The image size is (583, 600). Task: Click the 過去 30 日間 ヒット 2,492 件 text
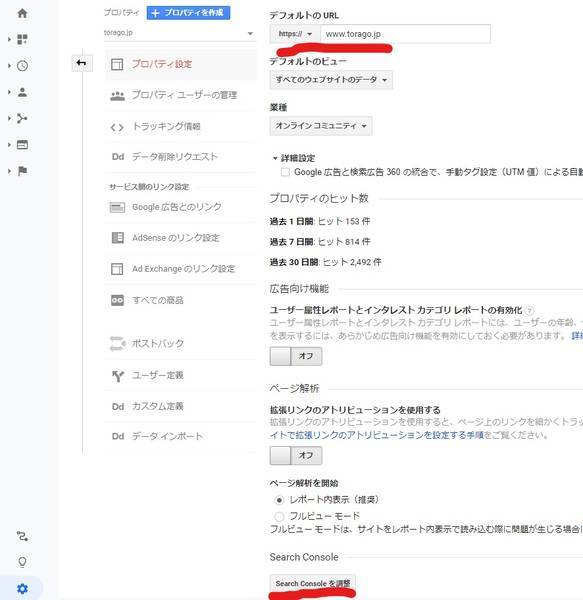point(326,262)
